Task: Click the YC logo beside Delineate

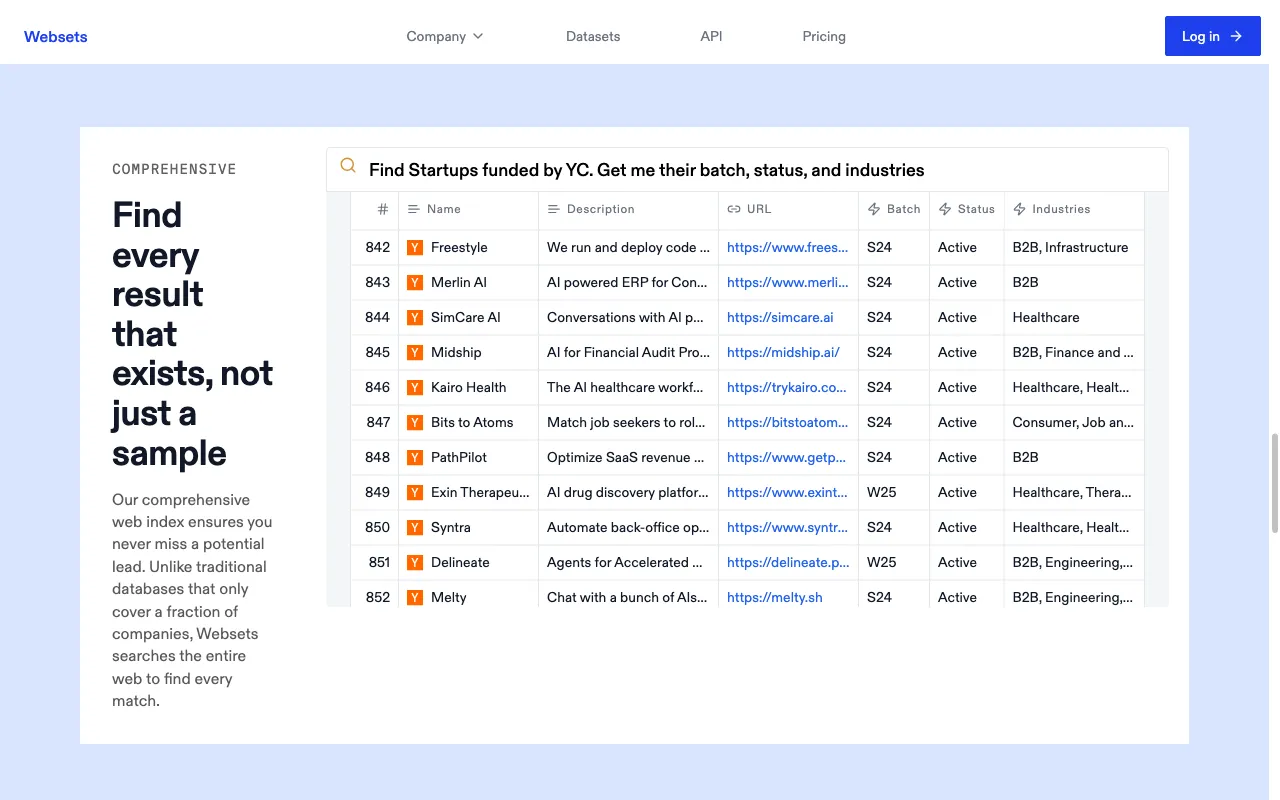Action: tap(415, 562)
